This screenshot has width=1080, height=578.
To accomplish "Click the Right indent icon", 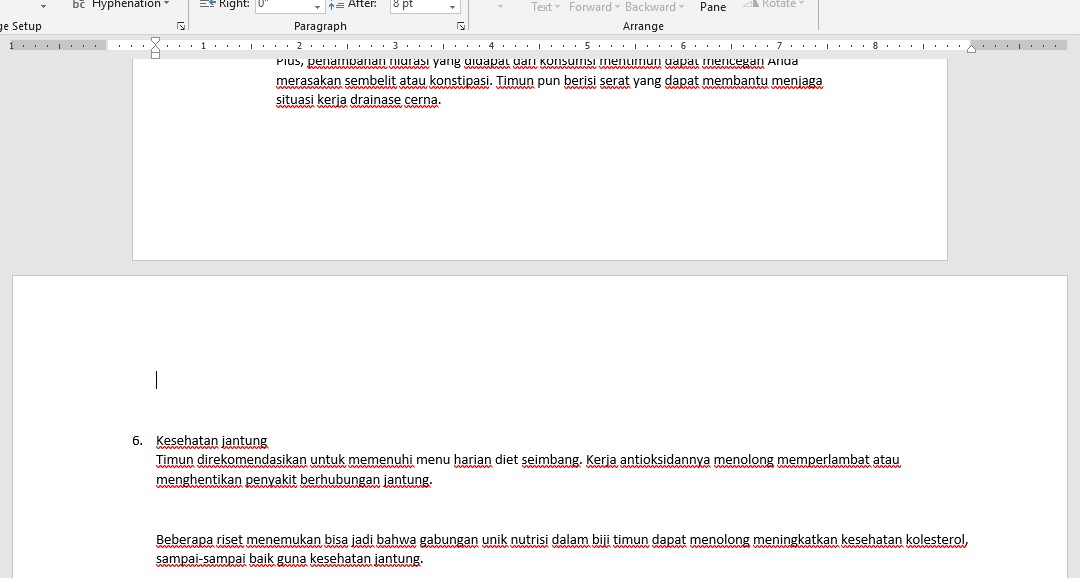I will [207, 5].
